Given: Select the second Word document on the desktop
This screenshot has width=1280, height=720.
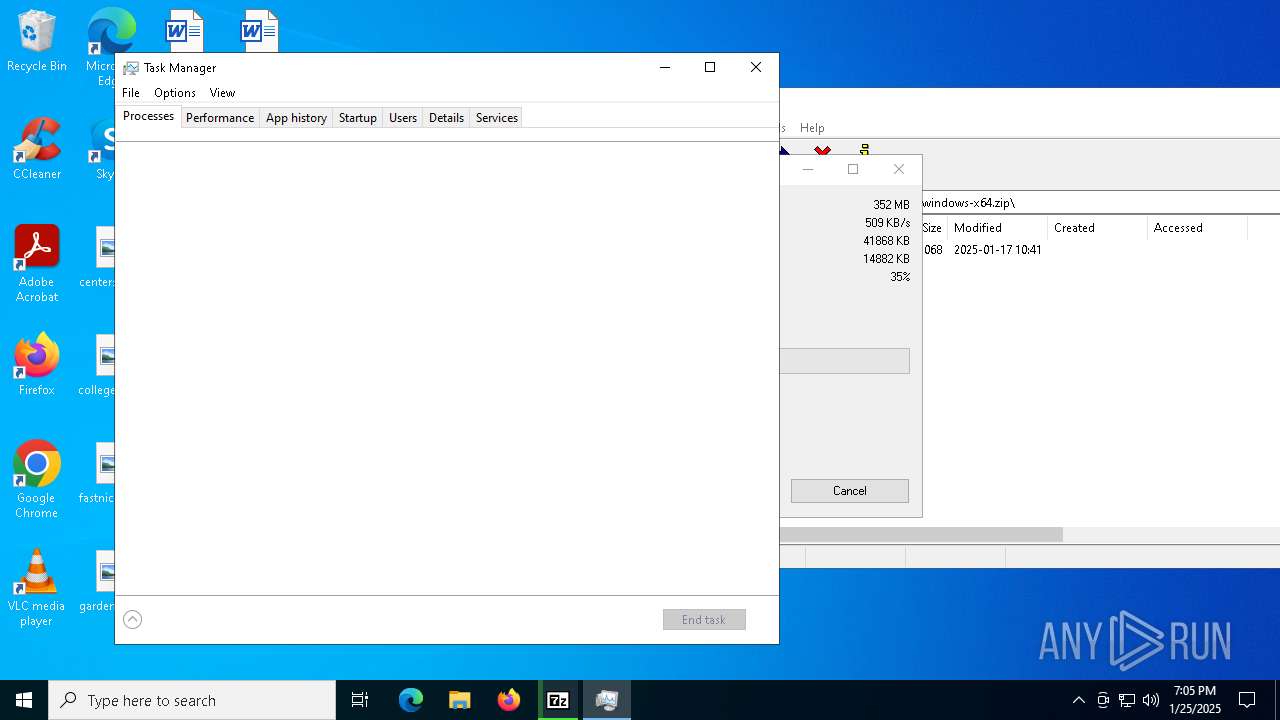Looking at the screenshot, I should [259, 31].
